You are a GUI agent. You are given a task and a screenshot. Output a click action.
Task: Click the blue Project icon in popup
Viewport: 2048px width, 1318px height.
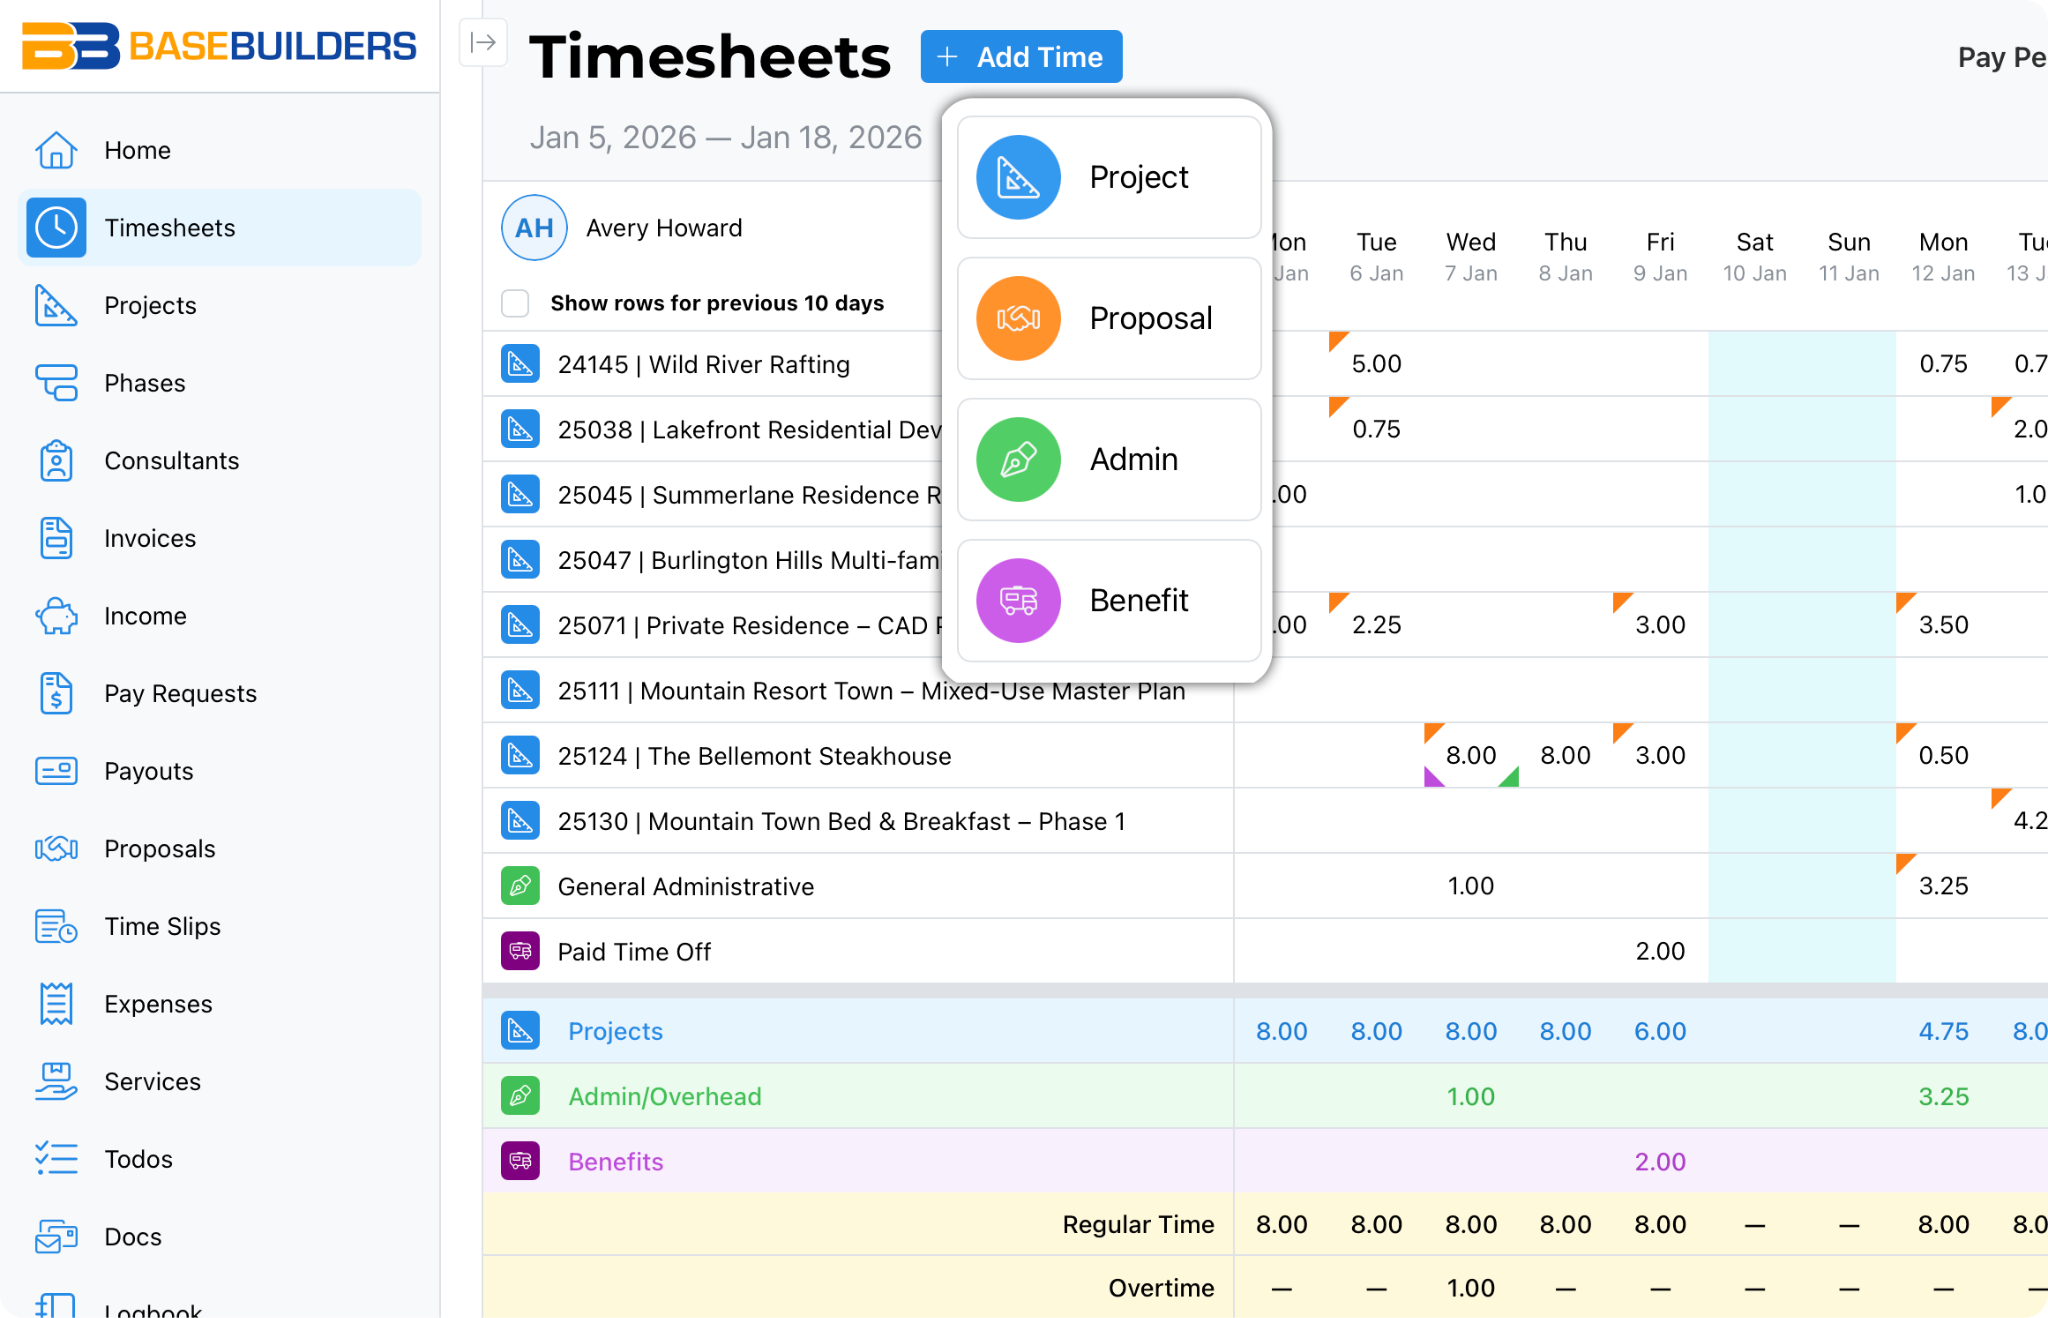point(1018,178)
